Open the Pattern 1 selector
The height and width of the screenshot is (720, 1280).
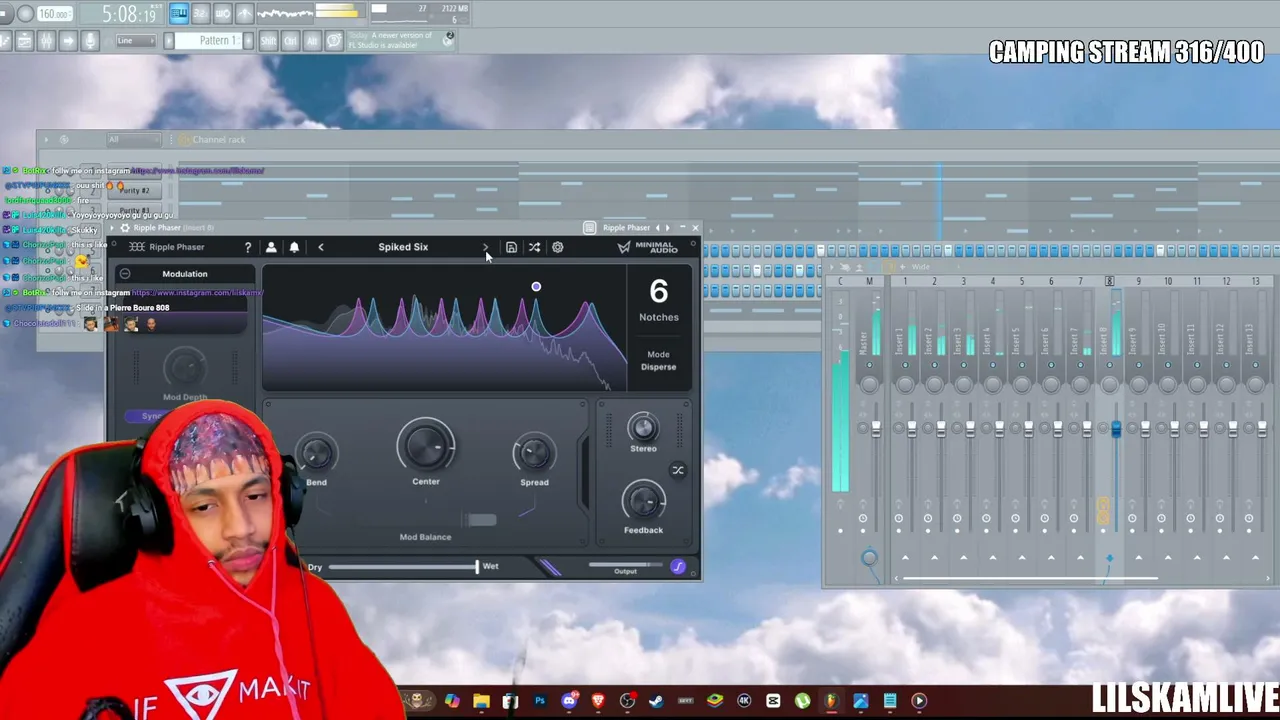209,41
